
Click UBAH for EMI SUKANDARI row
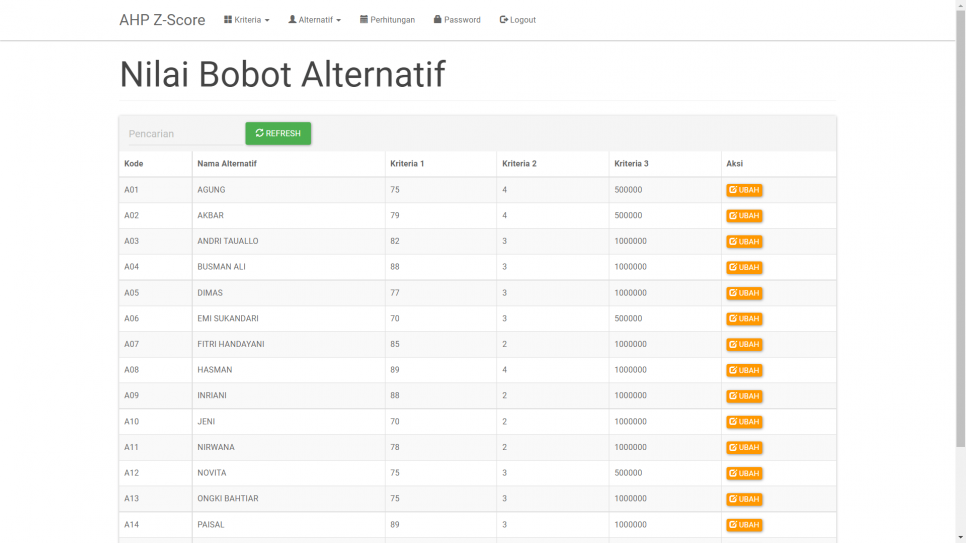coord(744,319)
